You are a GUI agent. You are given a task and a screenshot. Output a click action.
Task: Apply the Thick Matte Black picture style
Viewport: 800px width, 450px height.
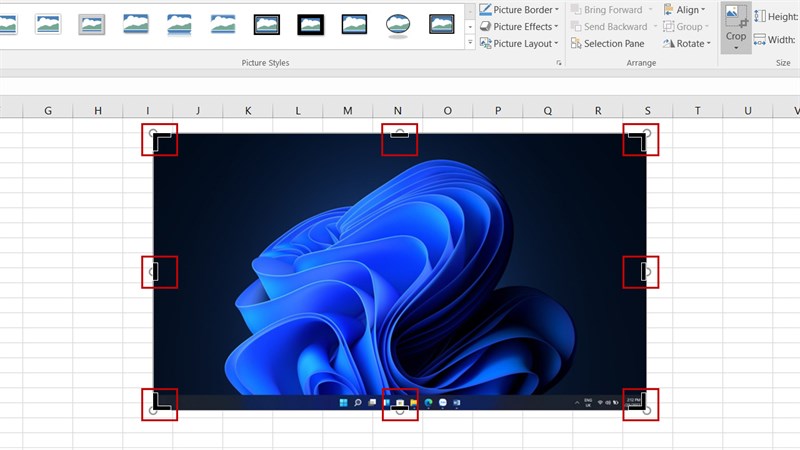click(x=311, y=24)
